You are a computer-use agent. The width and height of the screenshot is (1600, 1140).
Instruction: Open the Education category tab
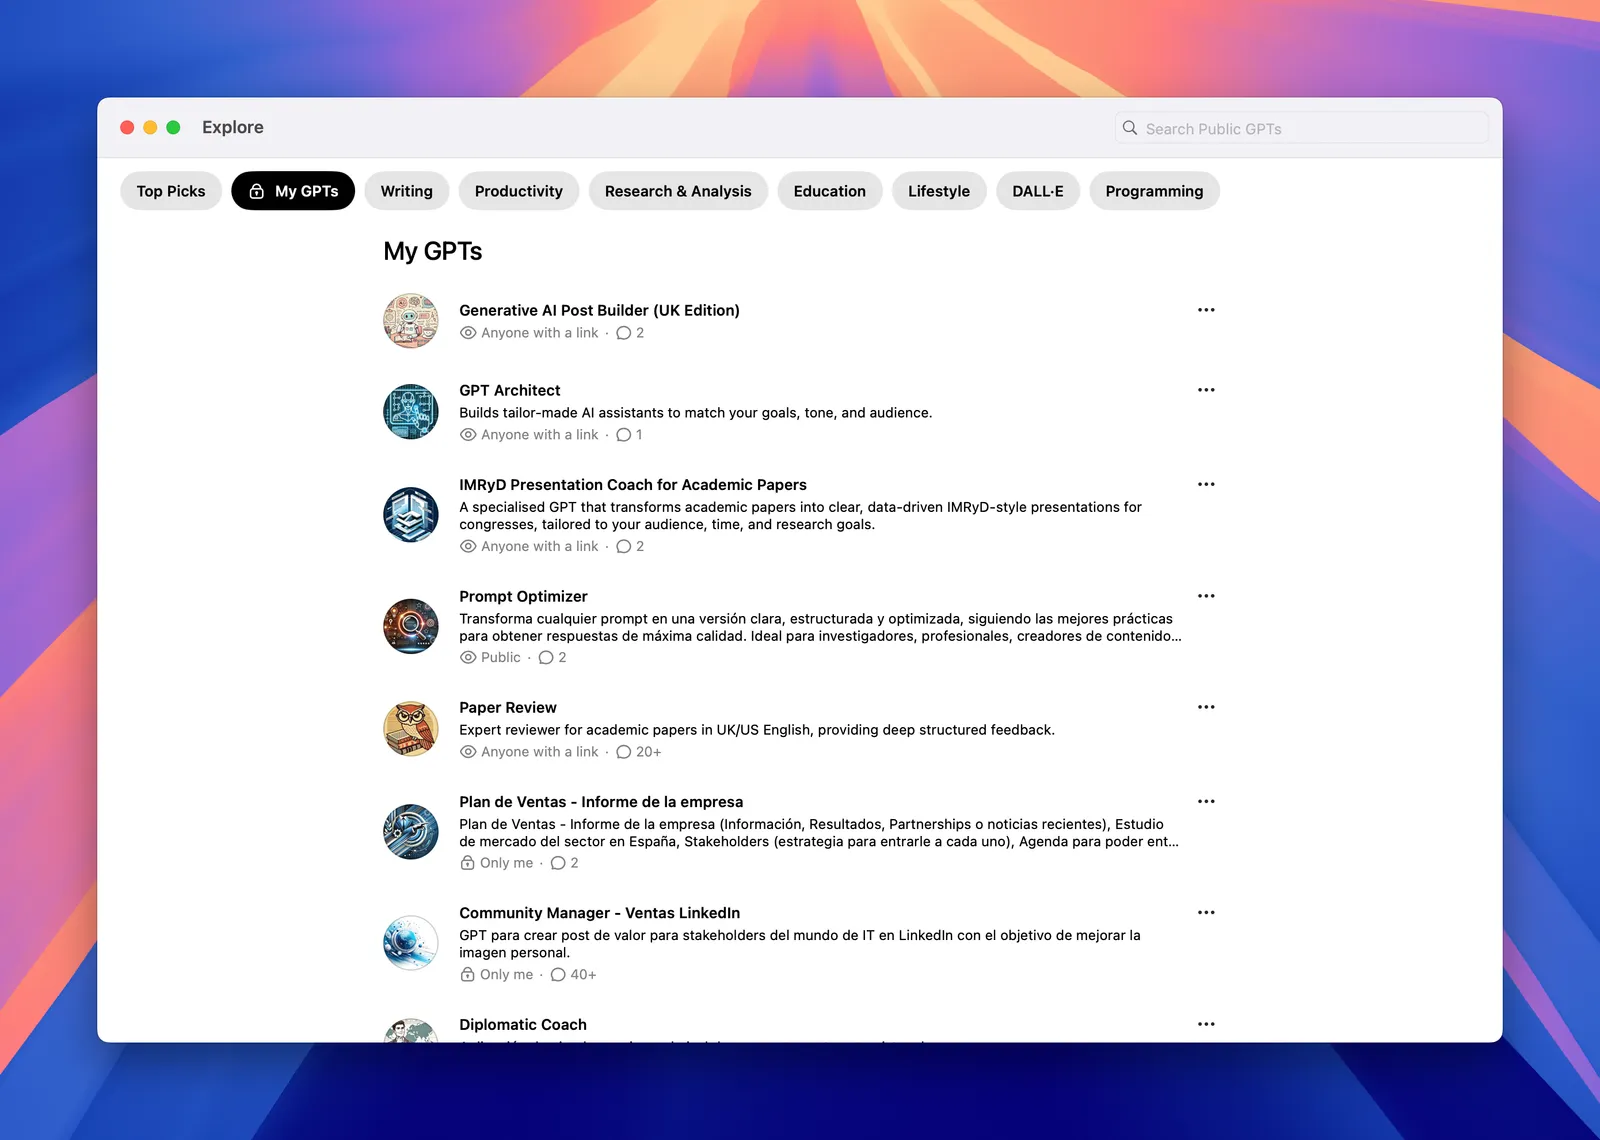[830, 191]
